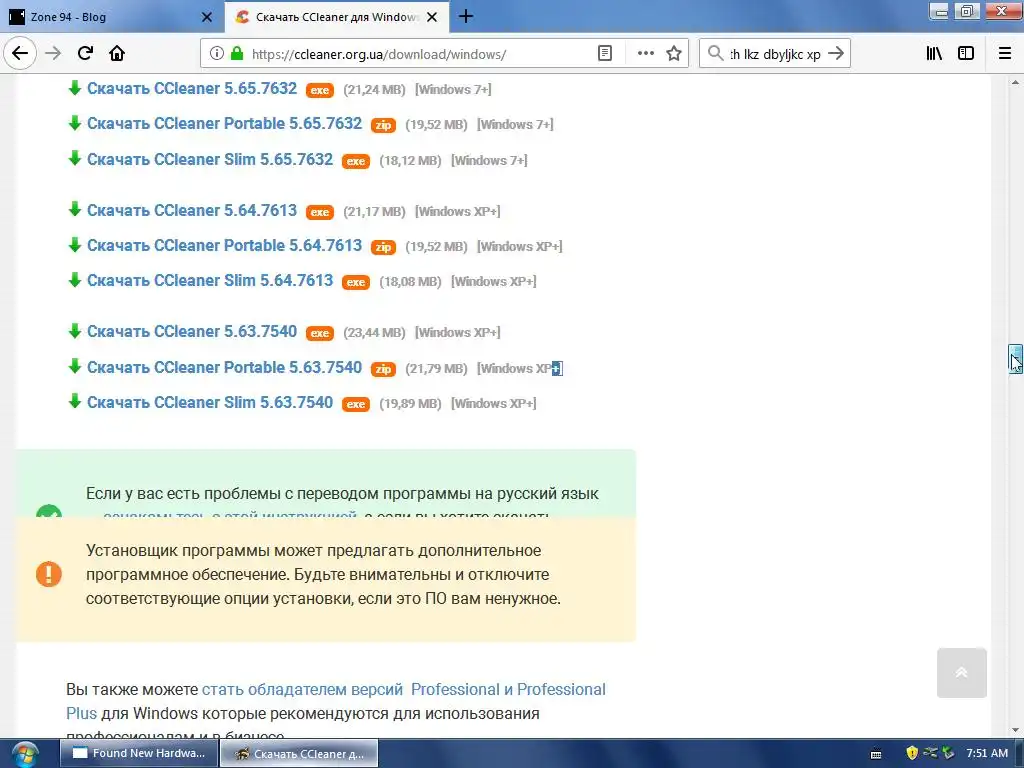Bookmark this page with the star
The image size is (1024, 768).
point(674,54)
